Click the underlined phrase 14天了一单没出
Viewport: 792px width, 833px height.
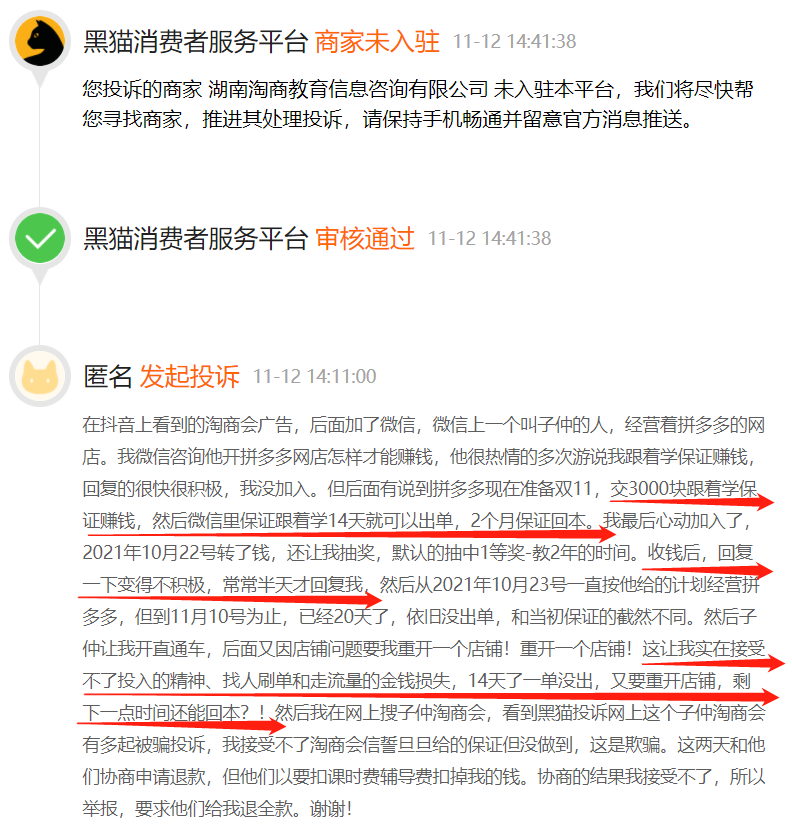click(x=530, y=681)
